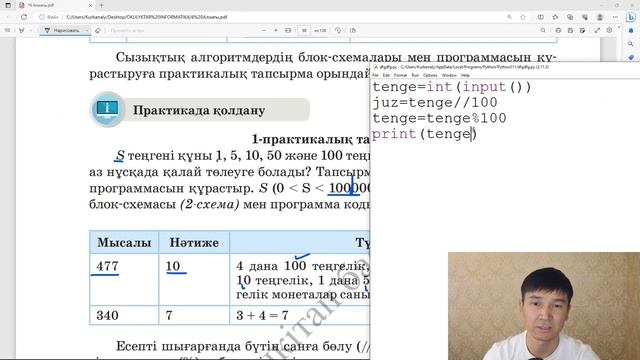Open the Format menu in IDLE
The image size is (640, 360).
(400, 76)
